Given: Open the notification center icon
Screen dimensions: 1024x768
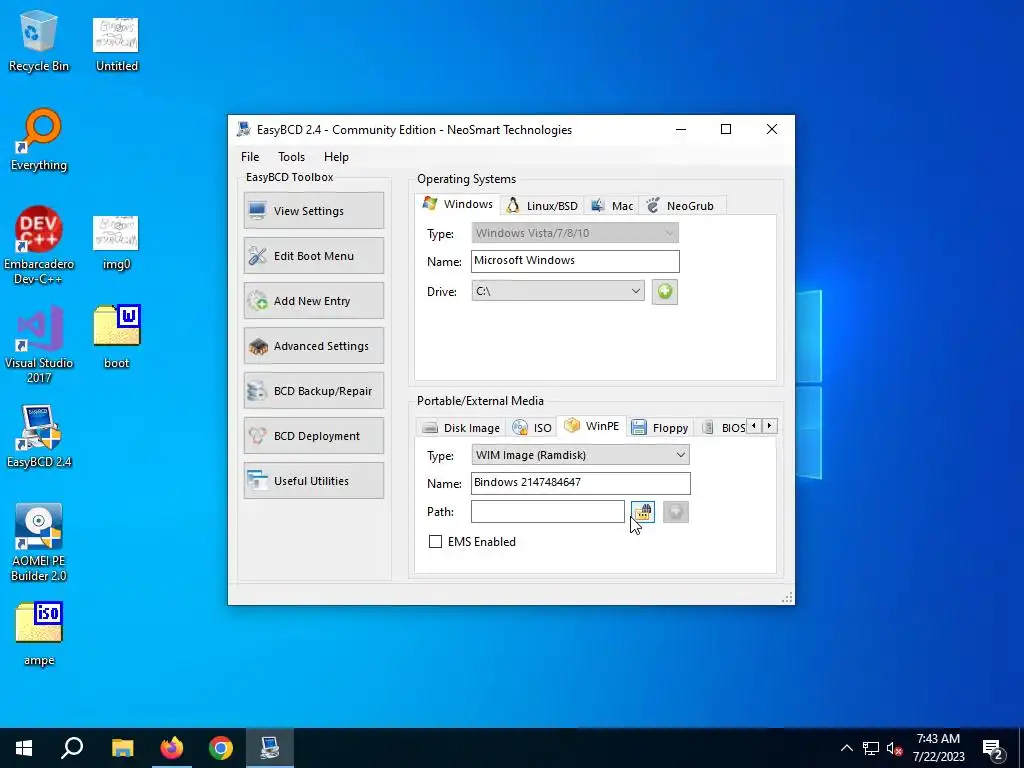Looking at the screenshot, I should 993,748.
